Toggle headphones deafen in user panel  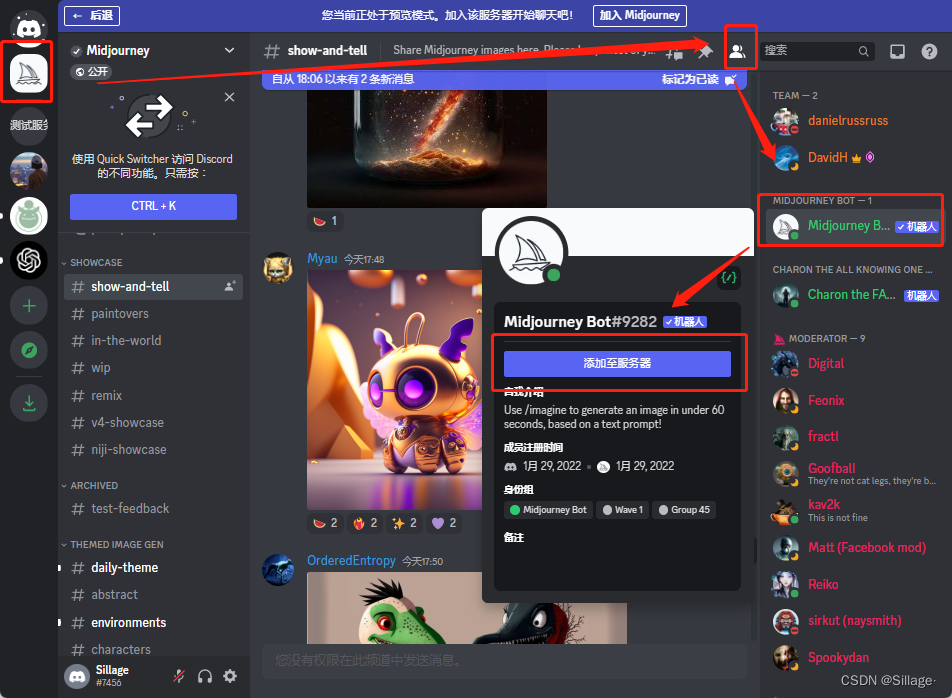pos(205,676)
